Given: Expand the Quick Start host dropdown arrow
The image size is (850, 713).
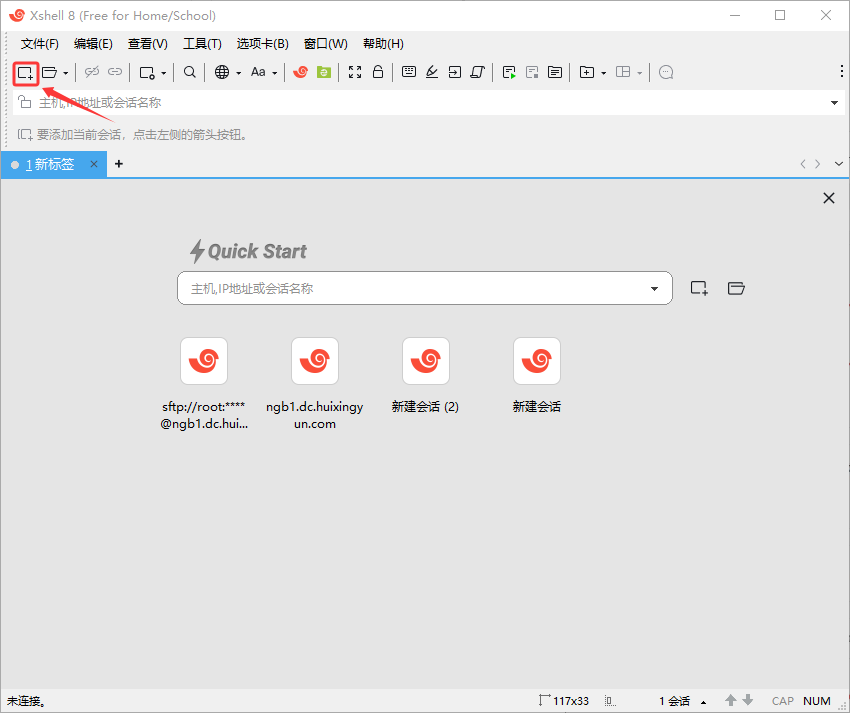Looking at the screenshot, I should click(654, 289).
